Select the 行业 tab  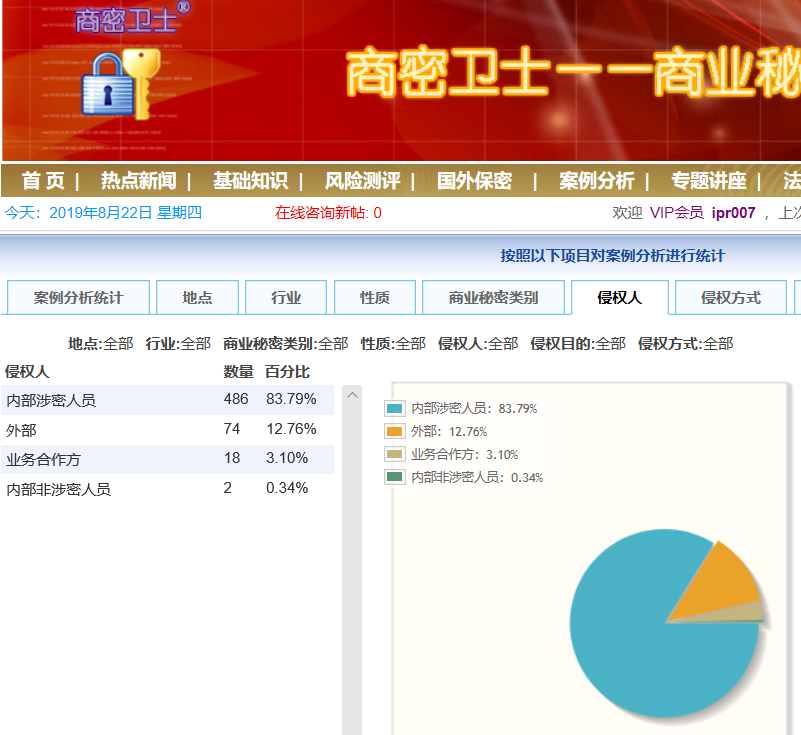tap(286, 297)
